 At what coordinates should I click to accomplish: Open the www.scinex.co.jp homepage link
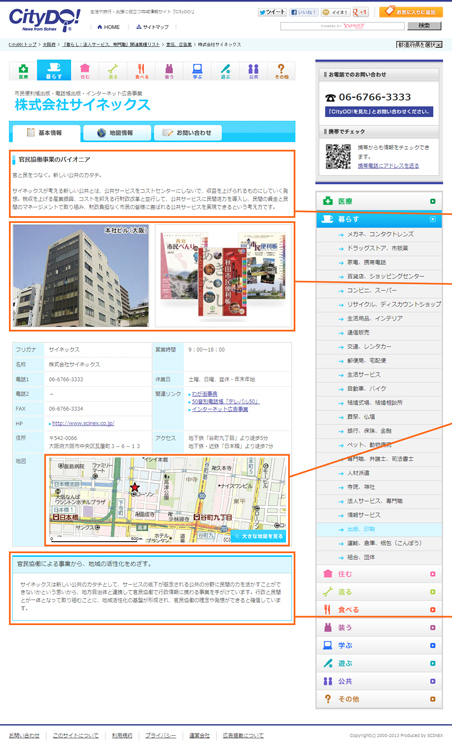83,423
